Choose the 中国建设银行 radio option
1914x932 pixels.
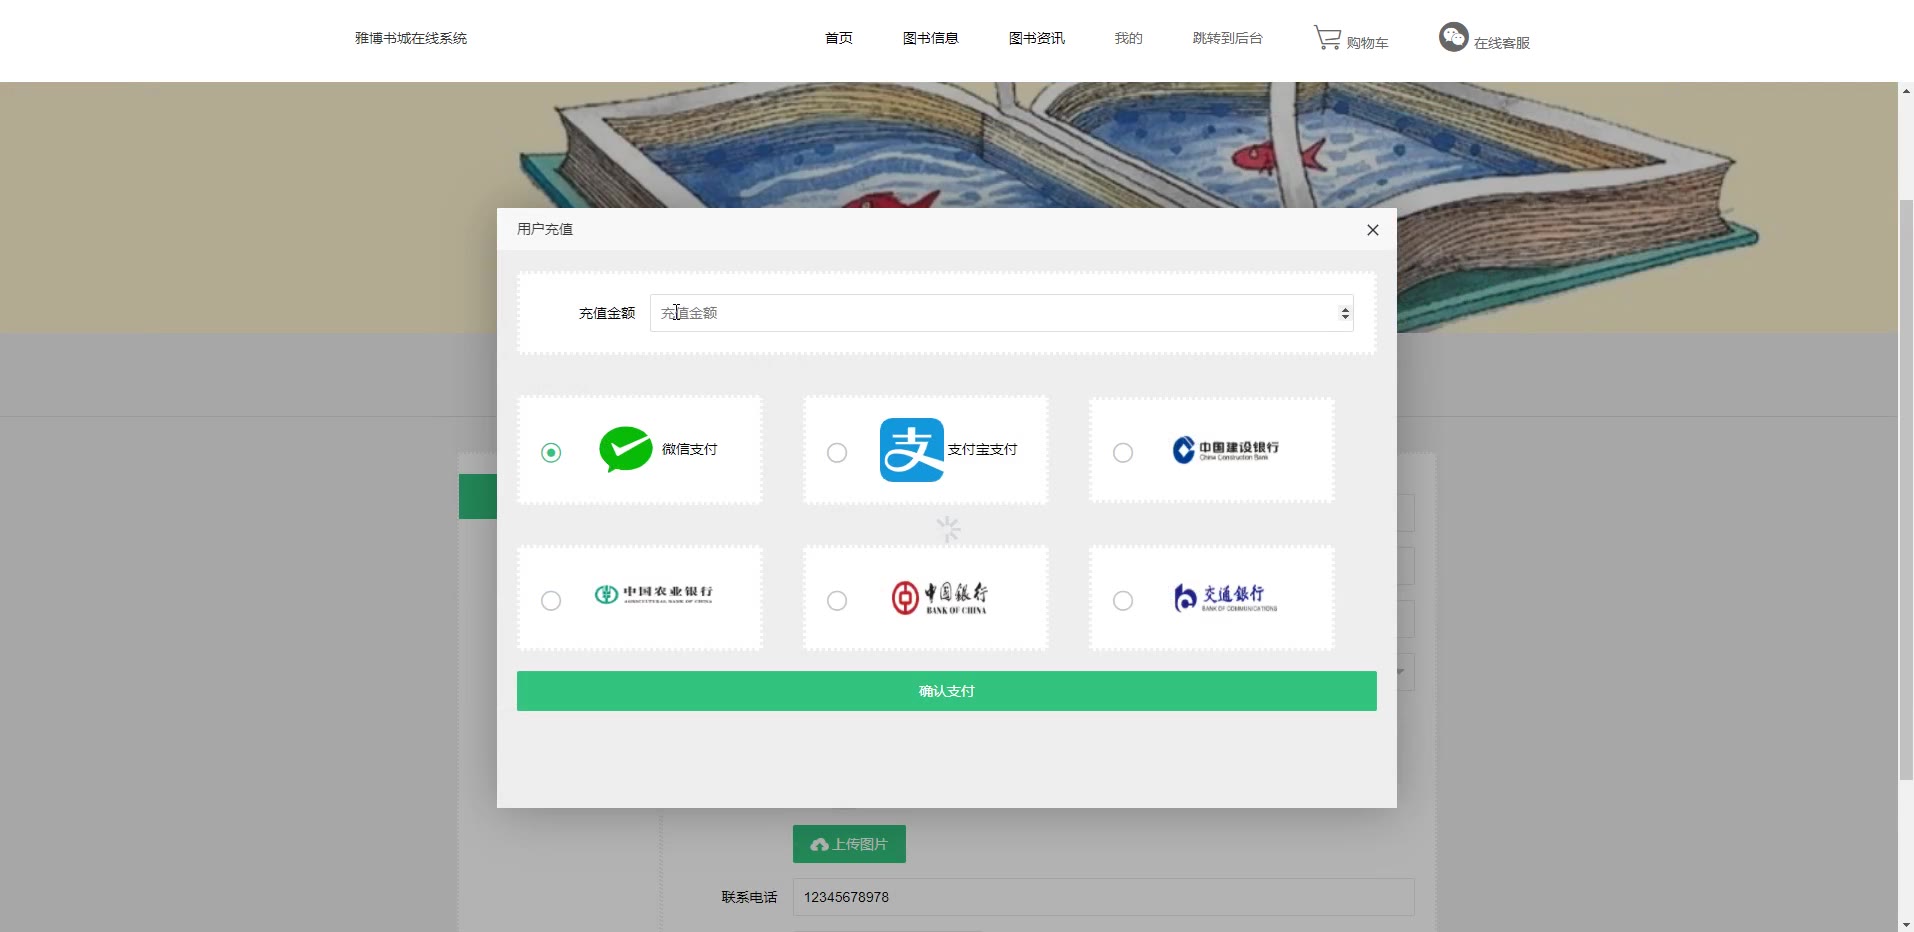[1123, 453]
